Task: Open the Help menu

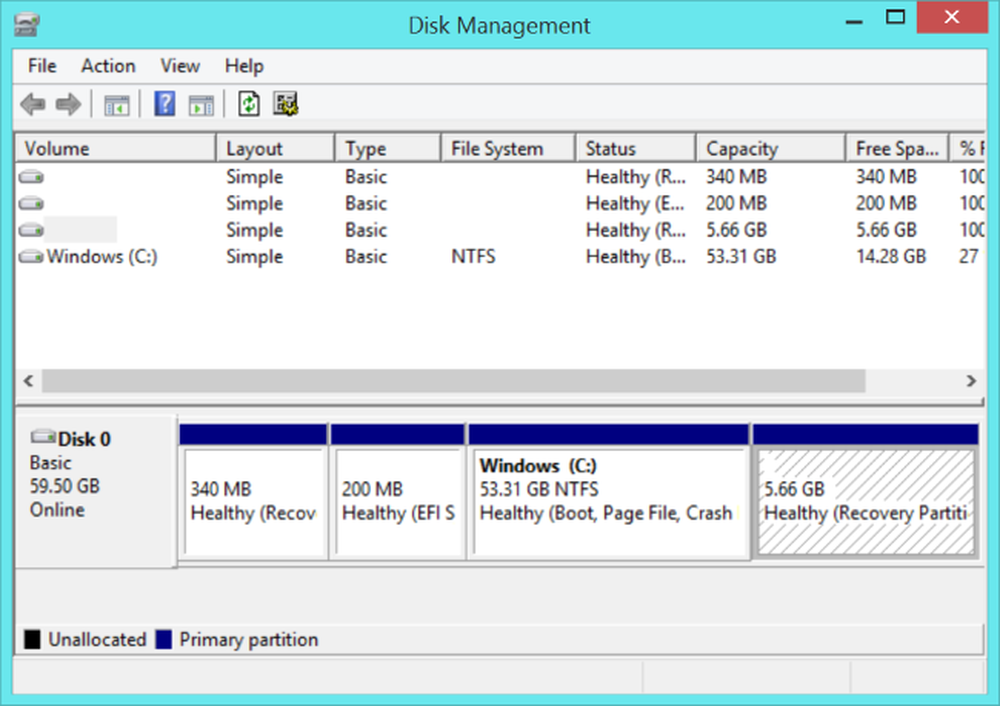Action: tap(244, 66)
